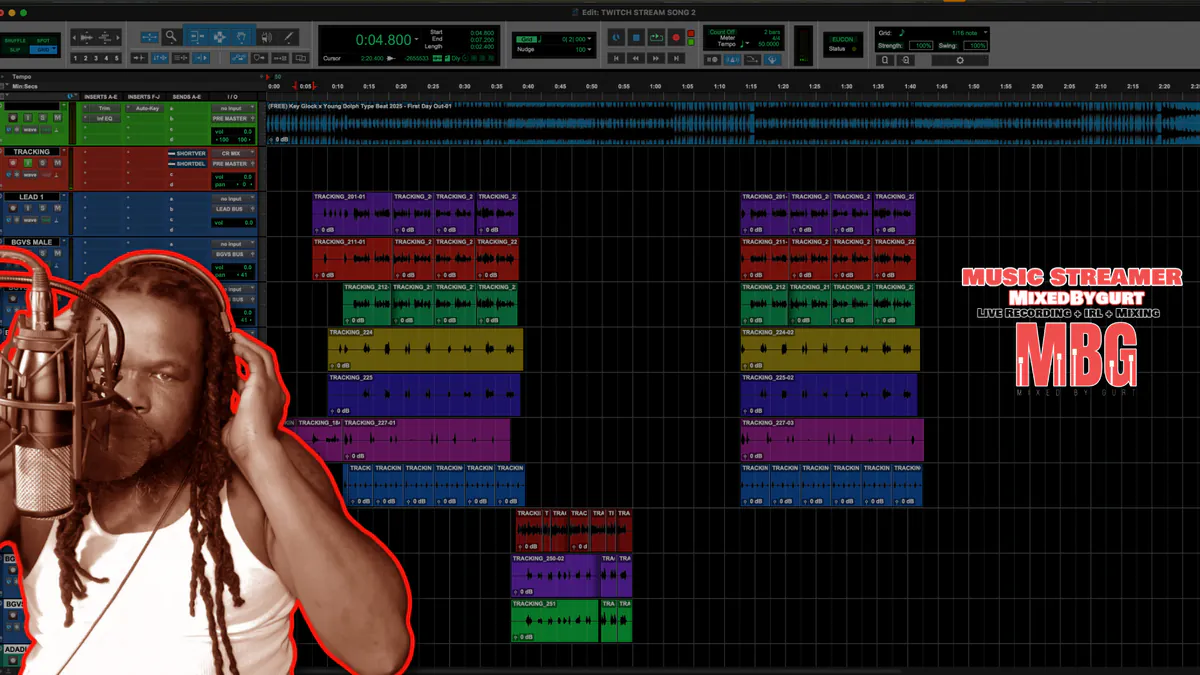Toggle input monitoring on TRACKING track

(x=28, y=163)
